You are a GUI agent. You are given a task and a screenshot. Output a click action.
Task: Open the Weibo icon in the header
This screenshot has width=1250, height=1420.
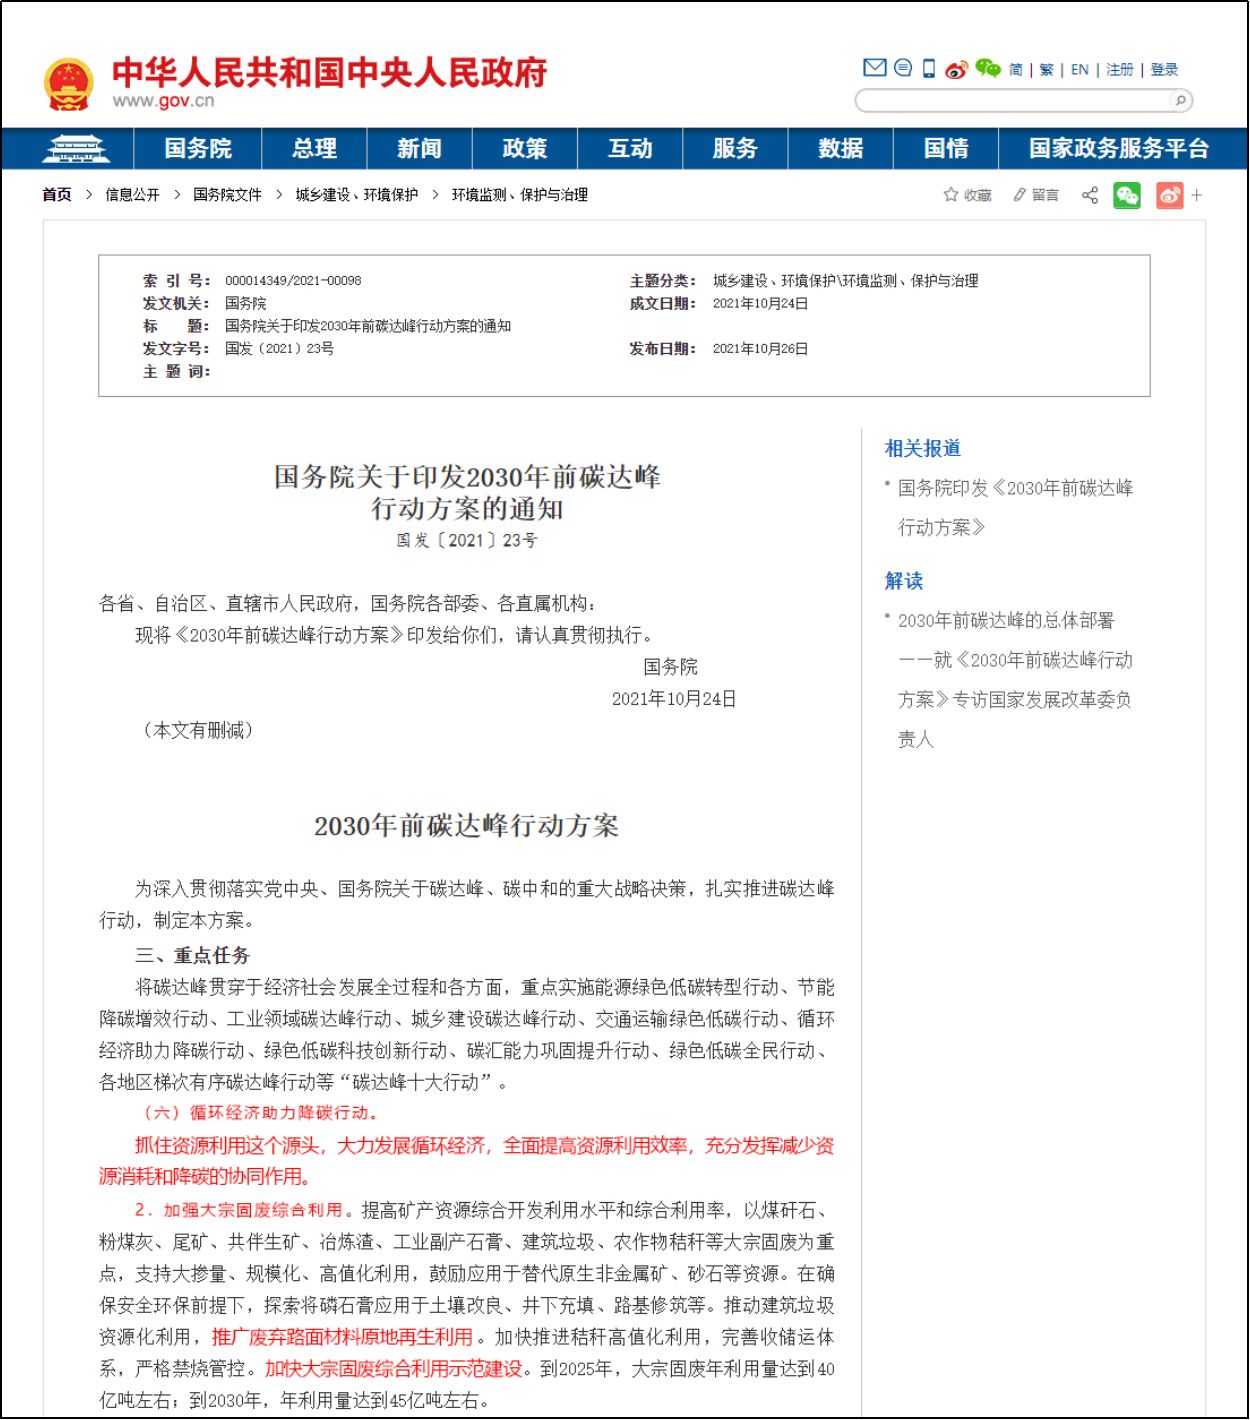pyautogui.click(x=956, y=69)
